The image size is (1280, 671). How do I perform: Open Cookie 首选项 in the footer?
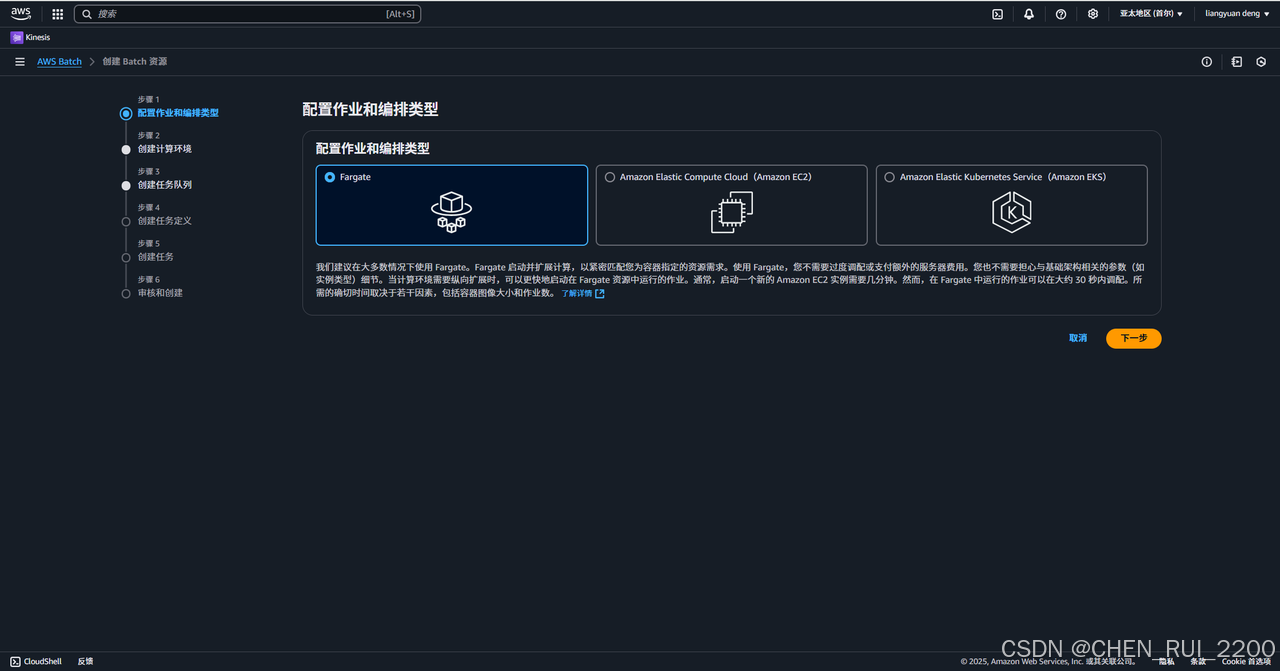pos(1246,661)
